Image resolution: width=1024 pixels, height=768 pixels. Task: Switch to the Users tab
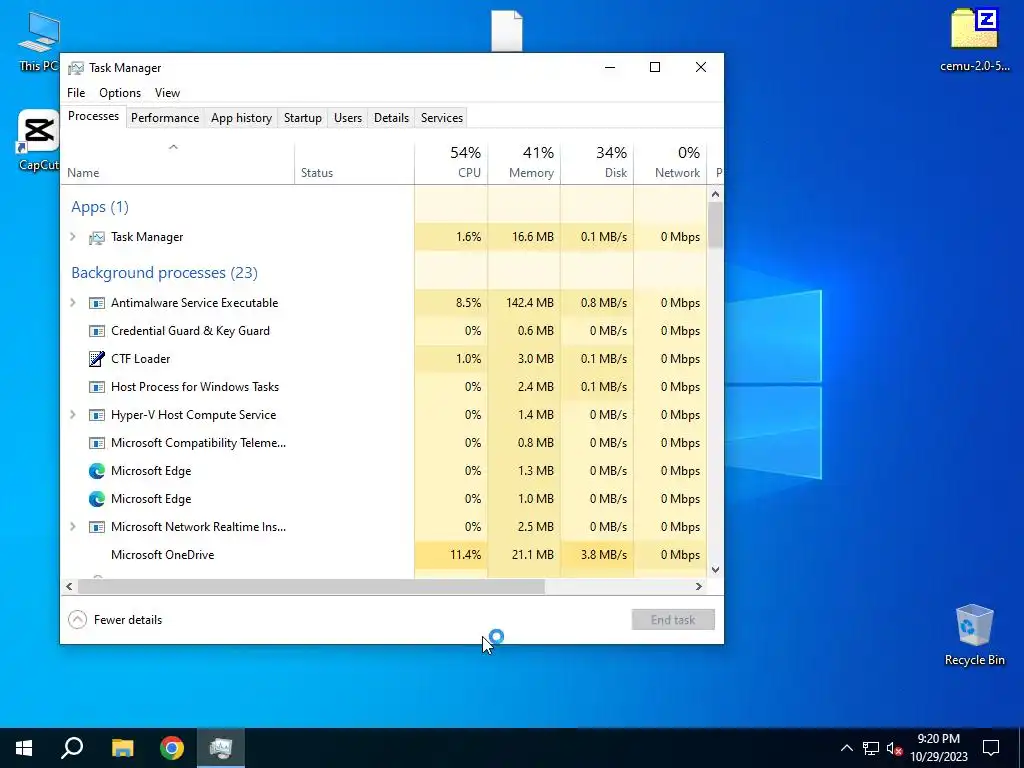point(347,118)
